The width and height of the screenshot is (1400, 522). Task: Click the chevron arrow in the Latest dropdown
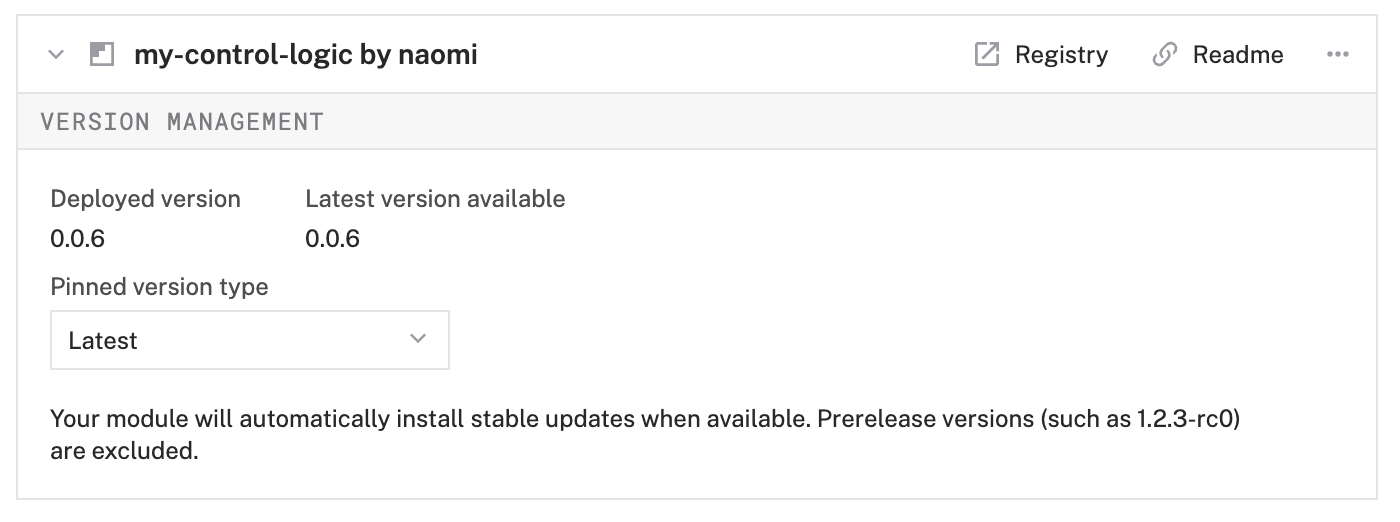click(418, 339)
